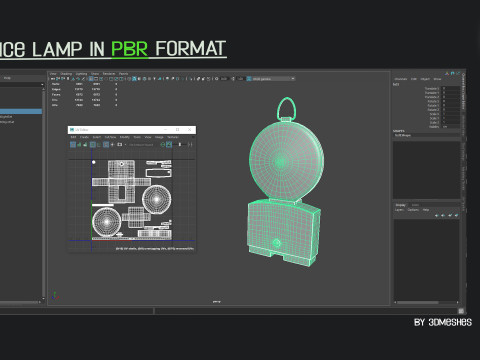The width and height of the screenshot is (480, 360).
Task: Open UV Editor Textures menu
Action: coord(173,137)
